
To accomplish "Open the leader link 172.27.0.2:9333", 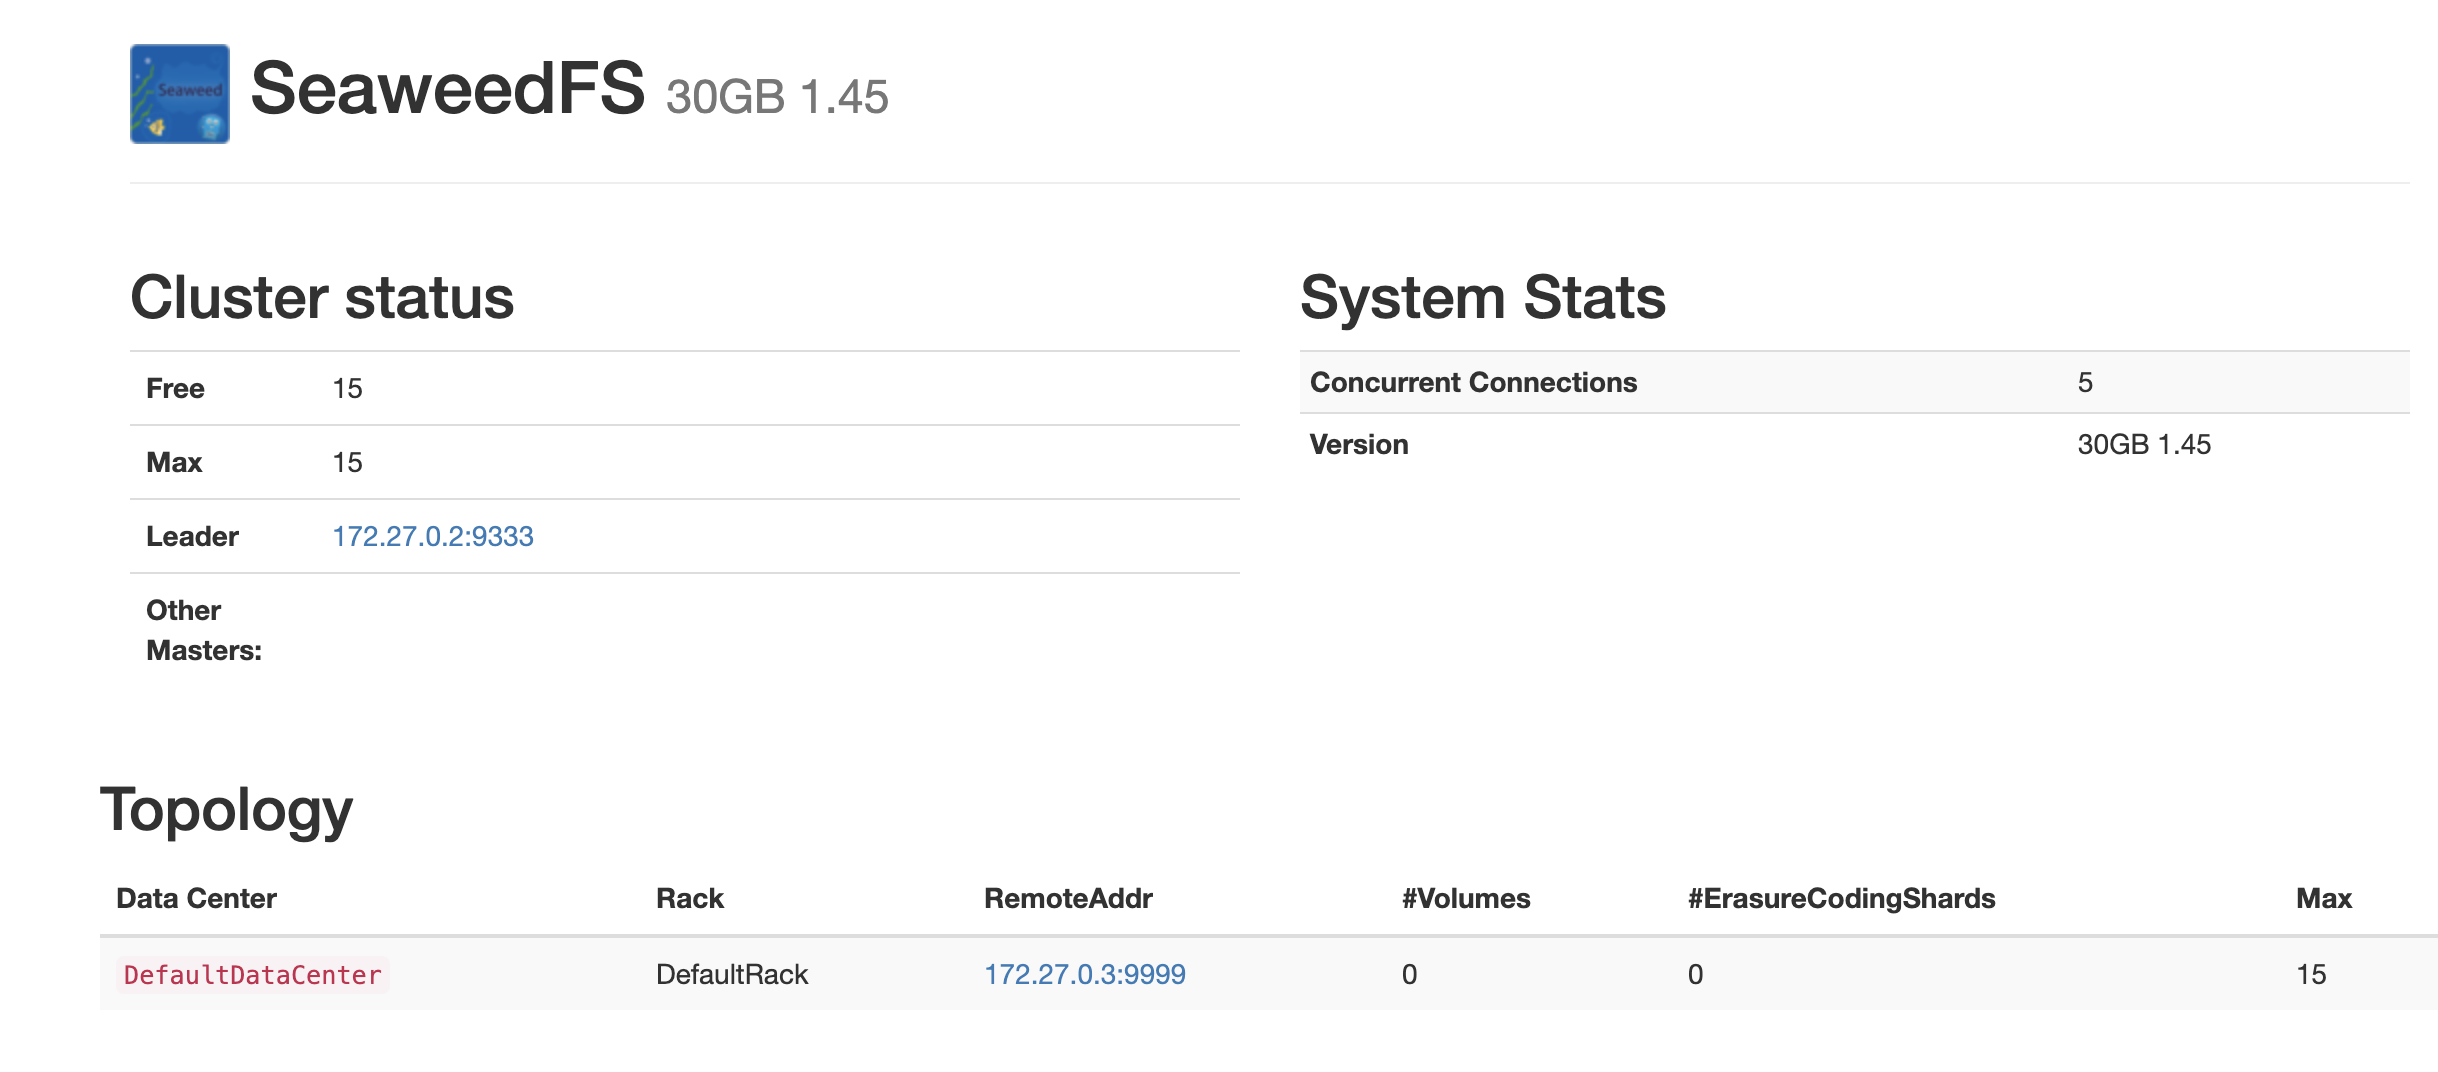I will pyautogui.click(x=432, y=536).
